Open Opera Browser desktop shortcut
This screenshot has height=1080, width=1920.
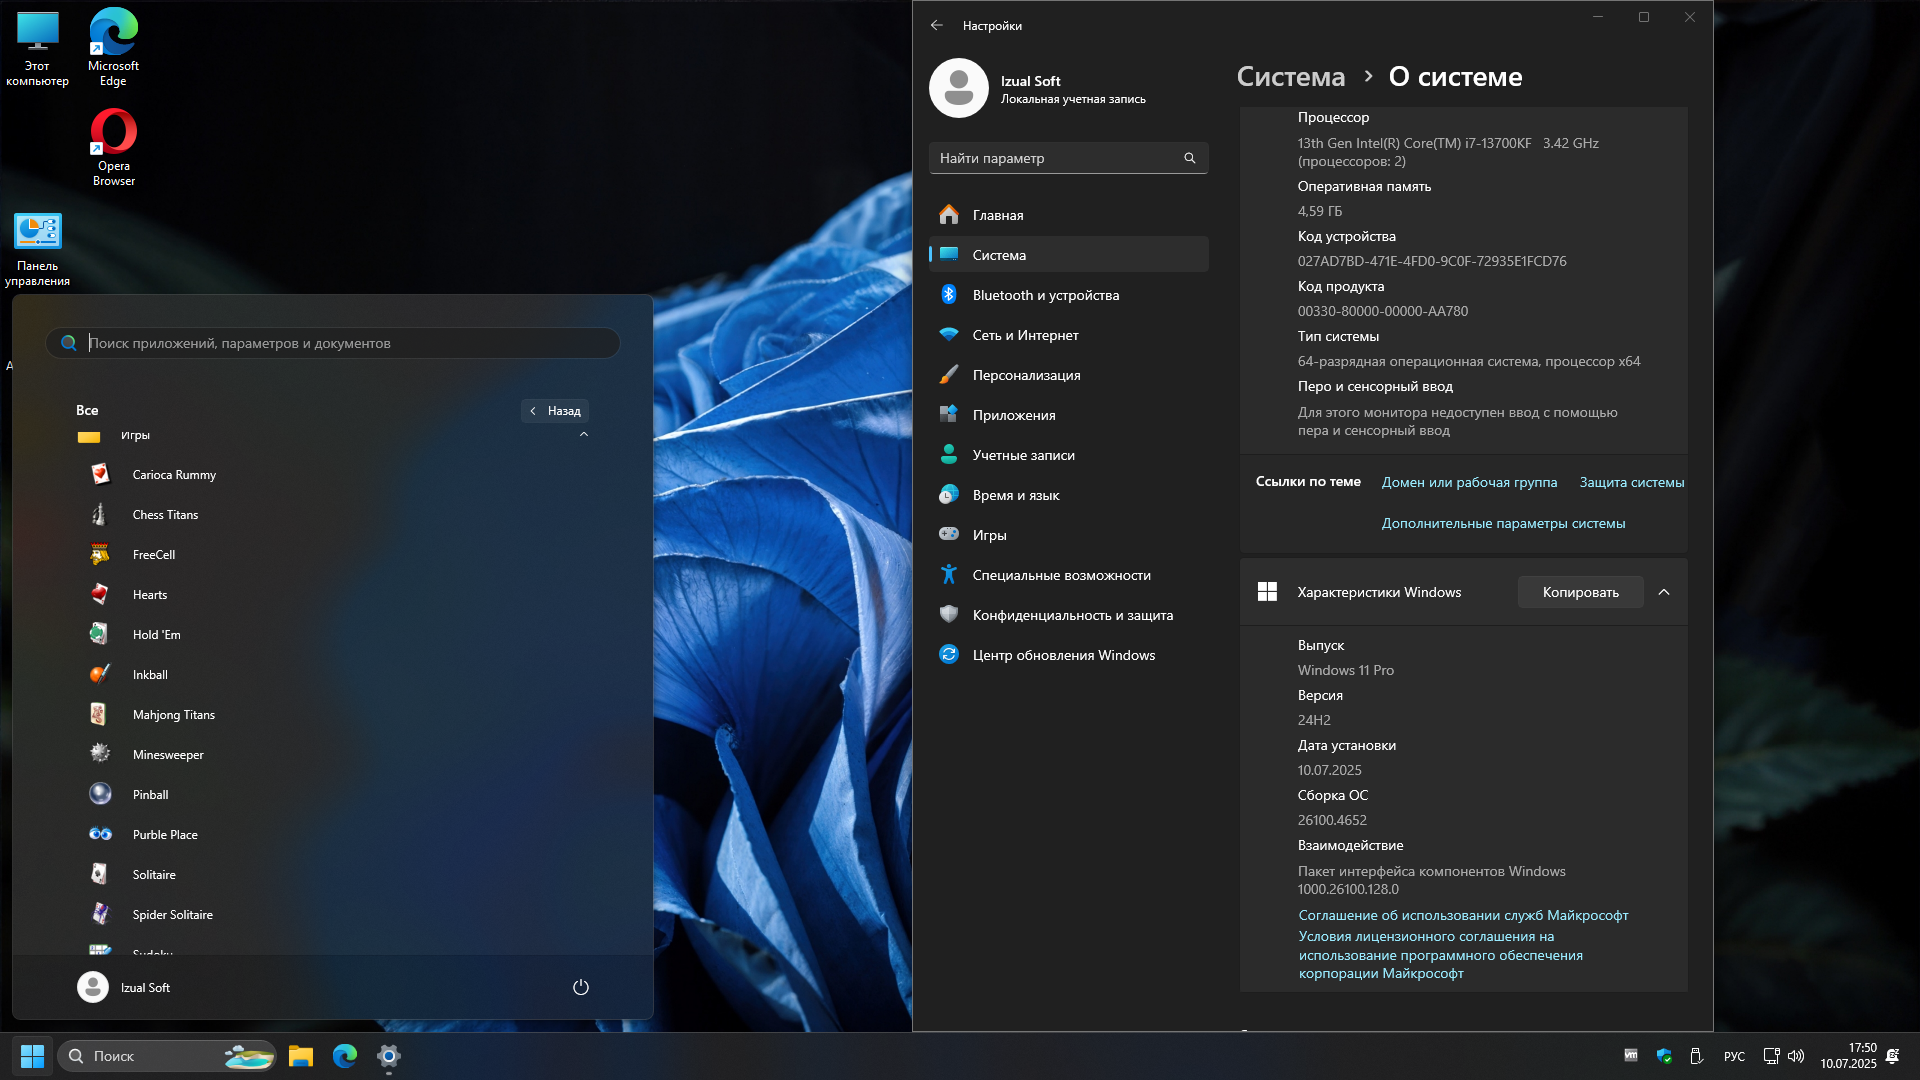[113, 148]
